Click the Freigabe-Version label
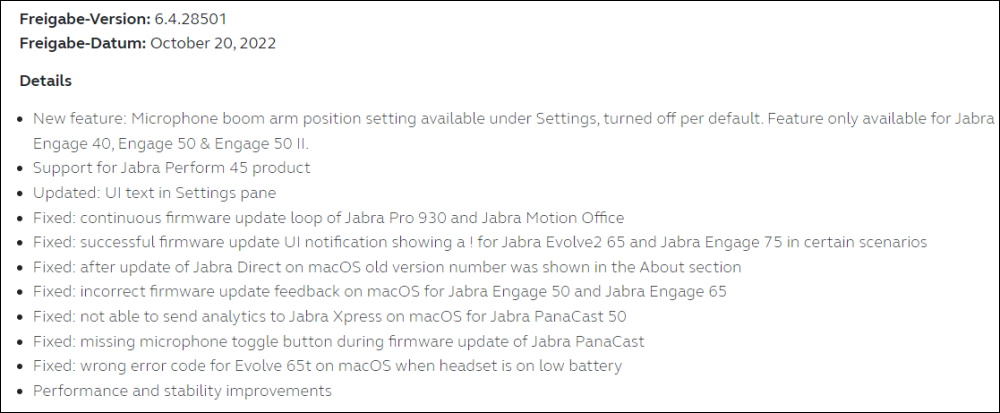The height and width of the screenshot is (413, 1000). 85,19
